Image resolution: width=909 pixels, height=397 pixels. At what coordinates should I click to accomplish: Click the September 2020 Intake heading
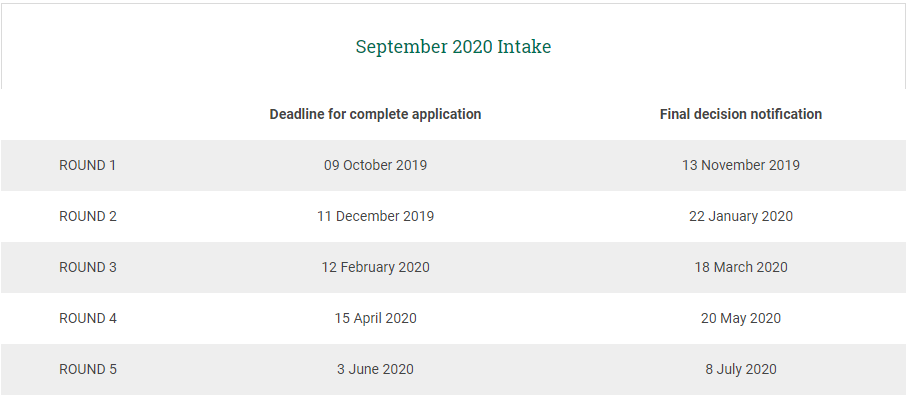453,46
